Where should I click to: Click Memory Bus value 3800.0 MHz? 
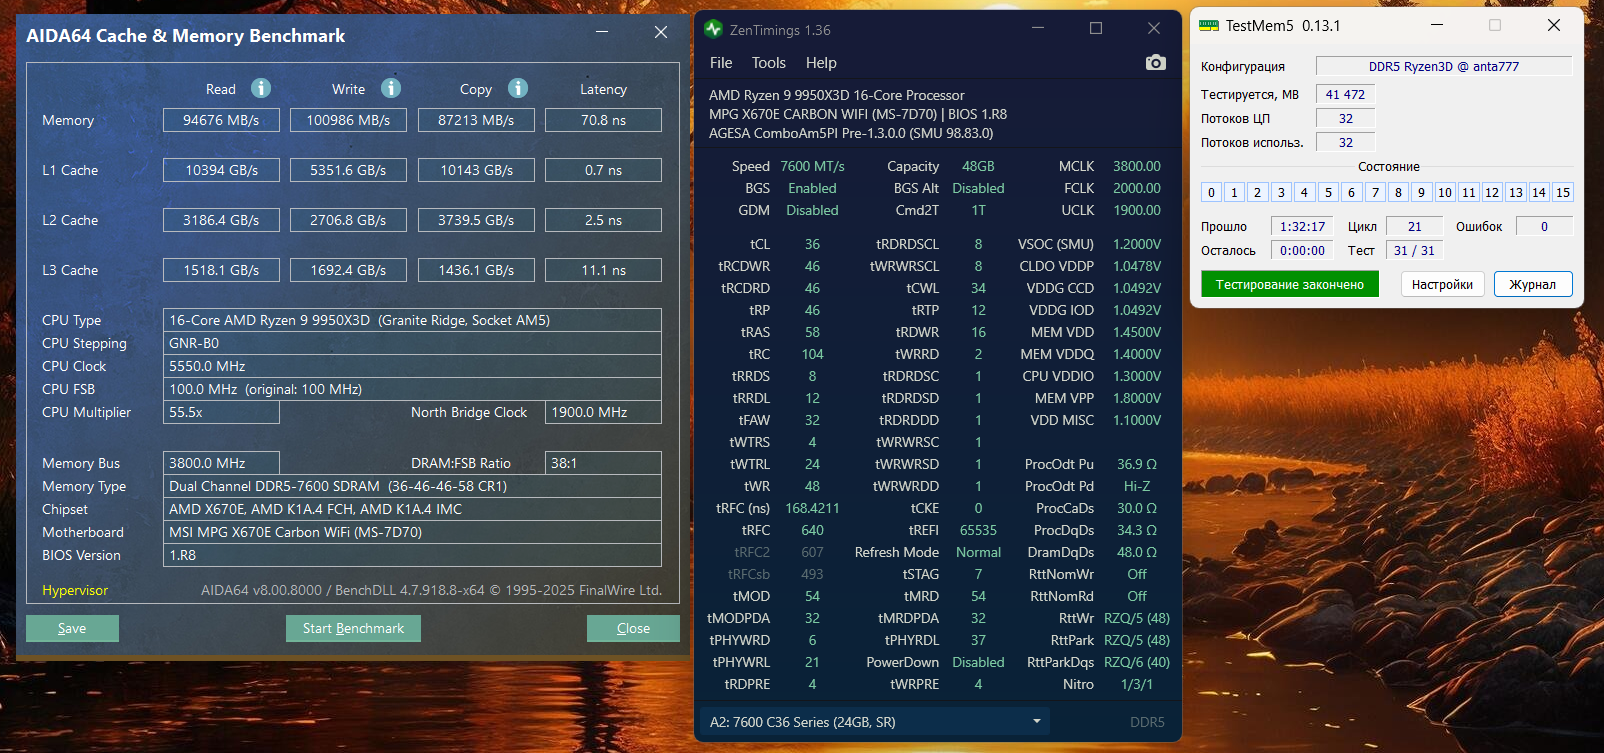(221, 463)
